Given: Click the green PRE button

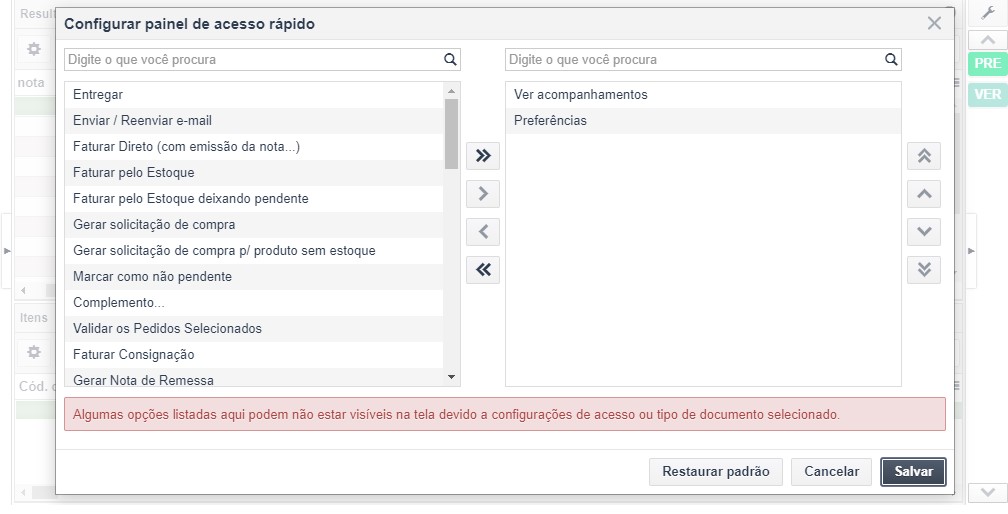Looking at the screenshot, I should pos(988,64).
